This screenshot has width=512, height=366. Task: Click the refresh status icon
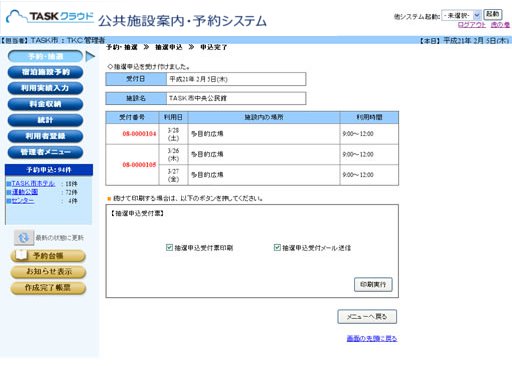[24, 238]
